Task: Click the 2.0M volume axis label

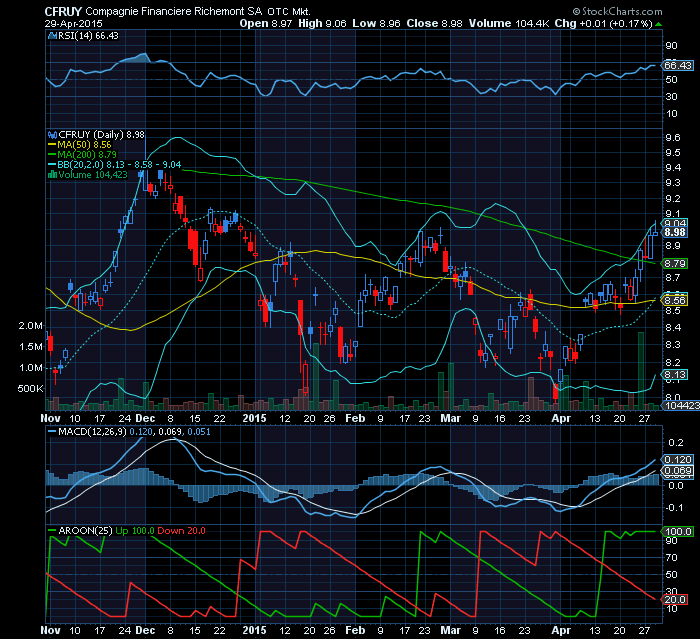Action: (30, 326)
